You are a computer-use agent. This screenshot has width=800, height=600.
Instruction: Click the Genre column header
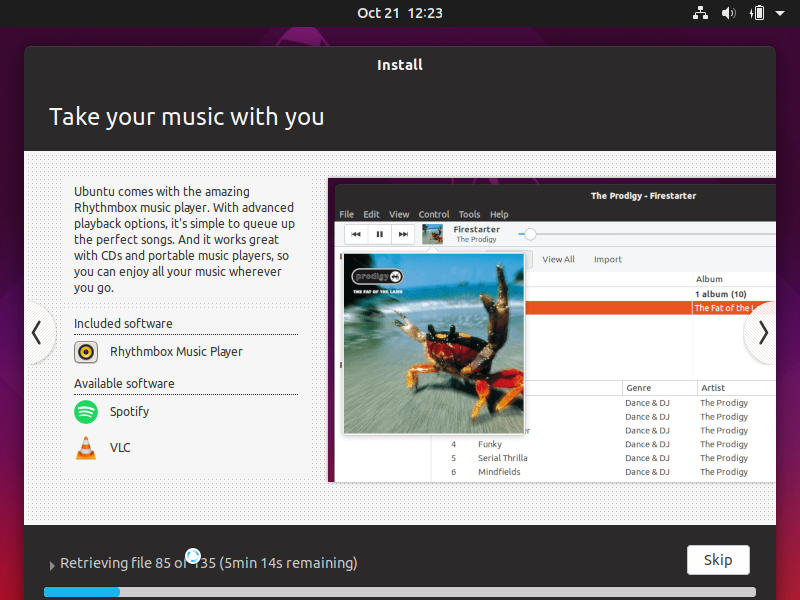pyautogui.click(x=659, y=388)
